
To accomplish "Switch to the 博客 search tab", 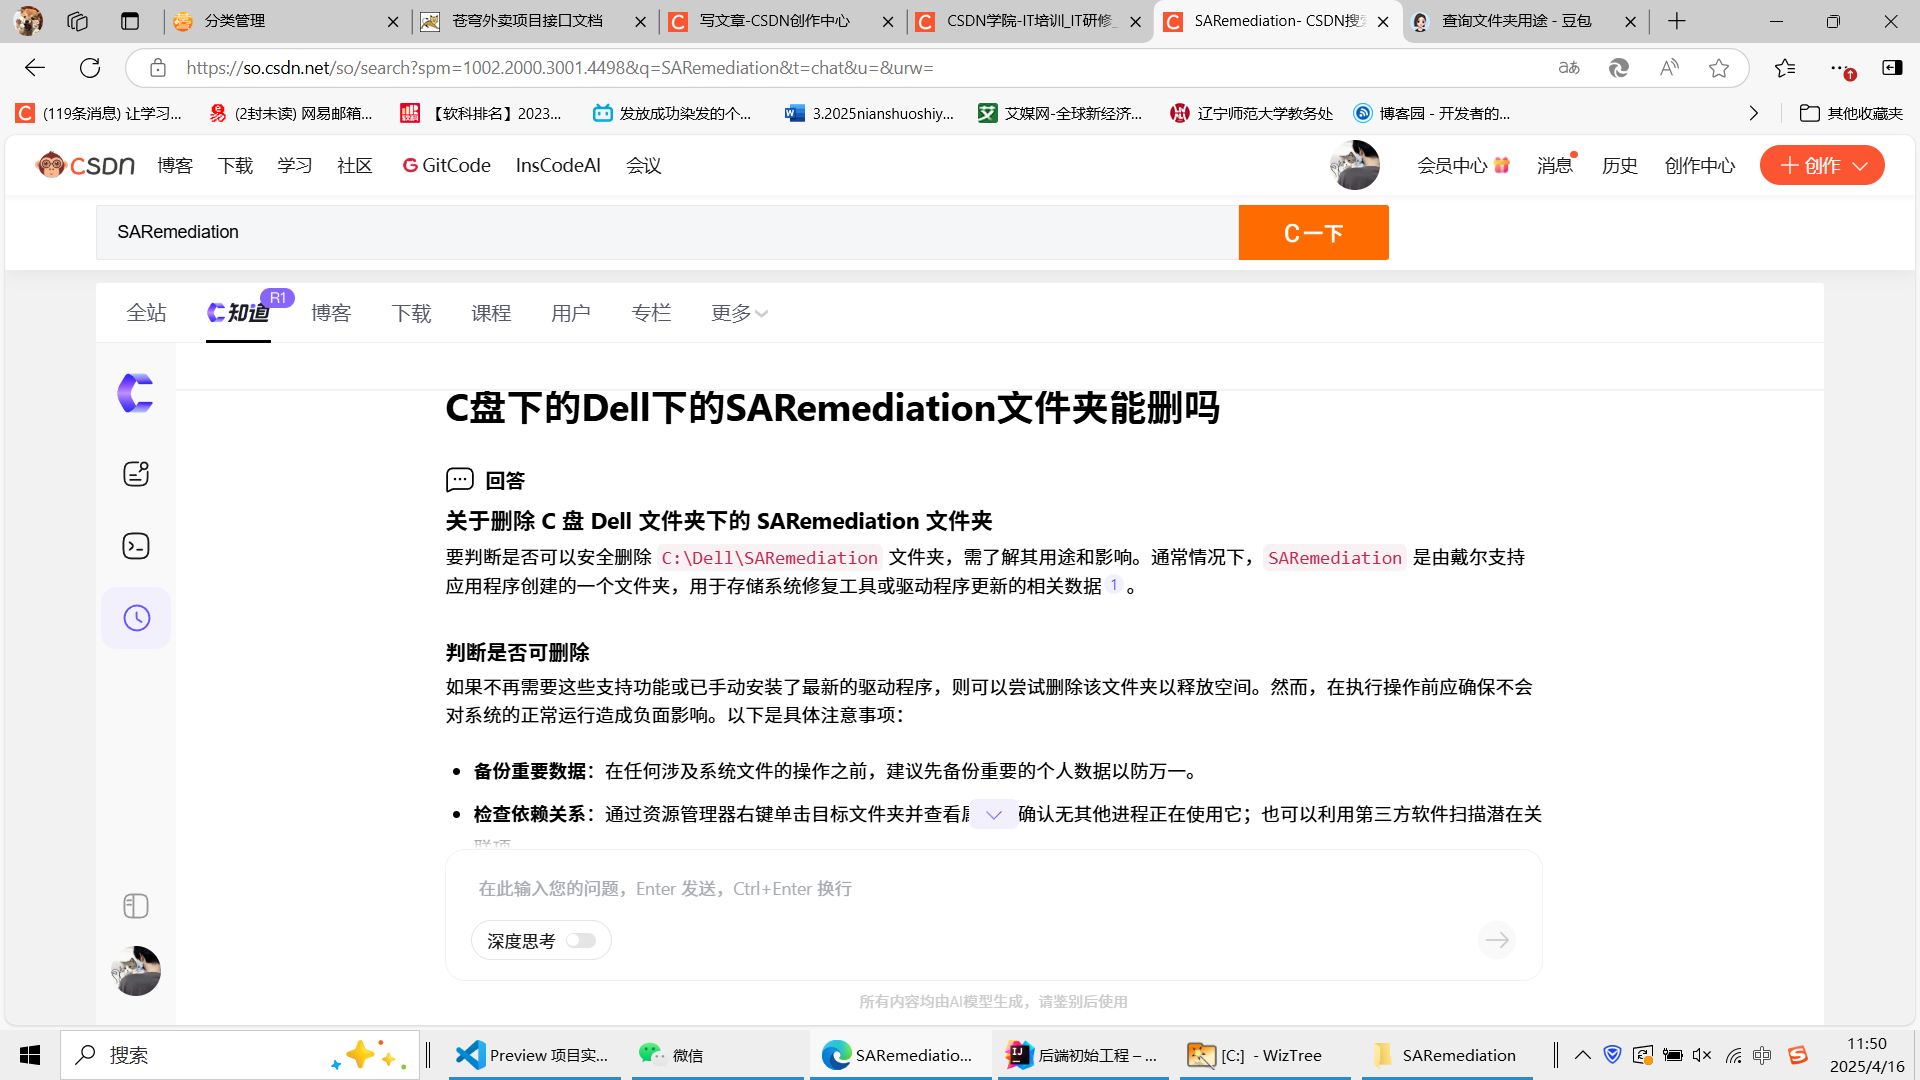I will 331,314.
